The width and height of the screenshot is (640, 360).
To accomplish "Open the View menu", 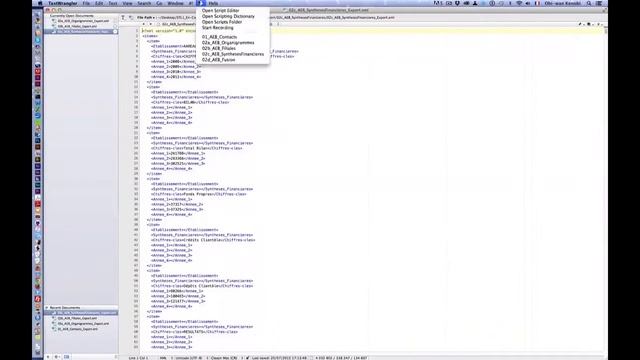I will point(127,3).
